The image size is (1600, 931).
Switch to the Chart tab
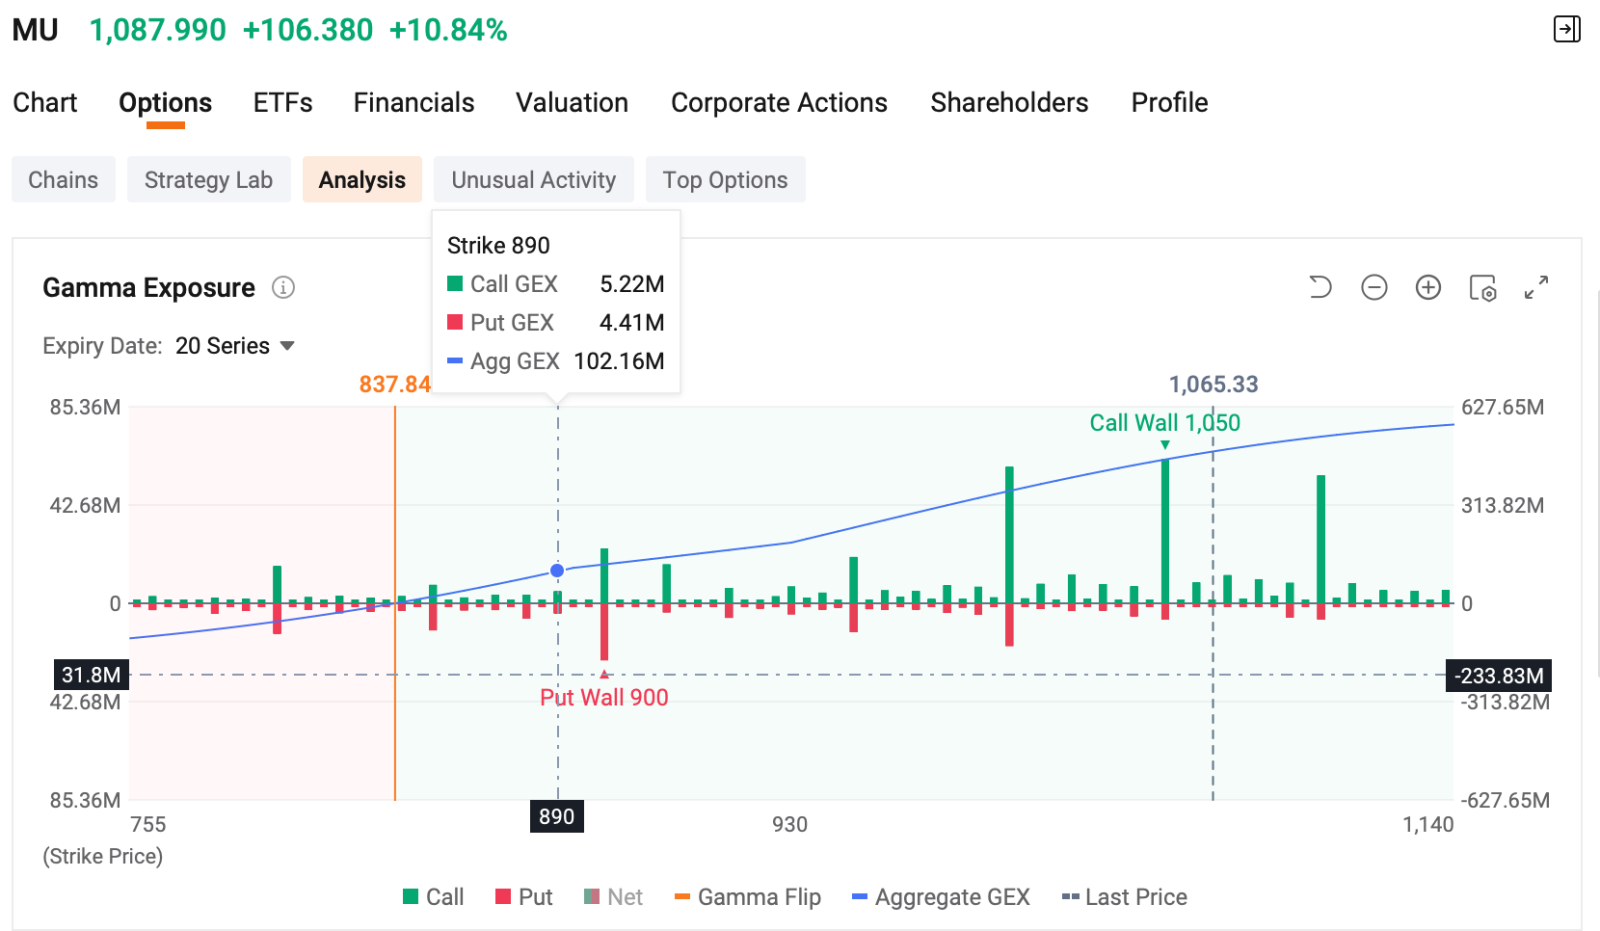pos(45,103)
